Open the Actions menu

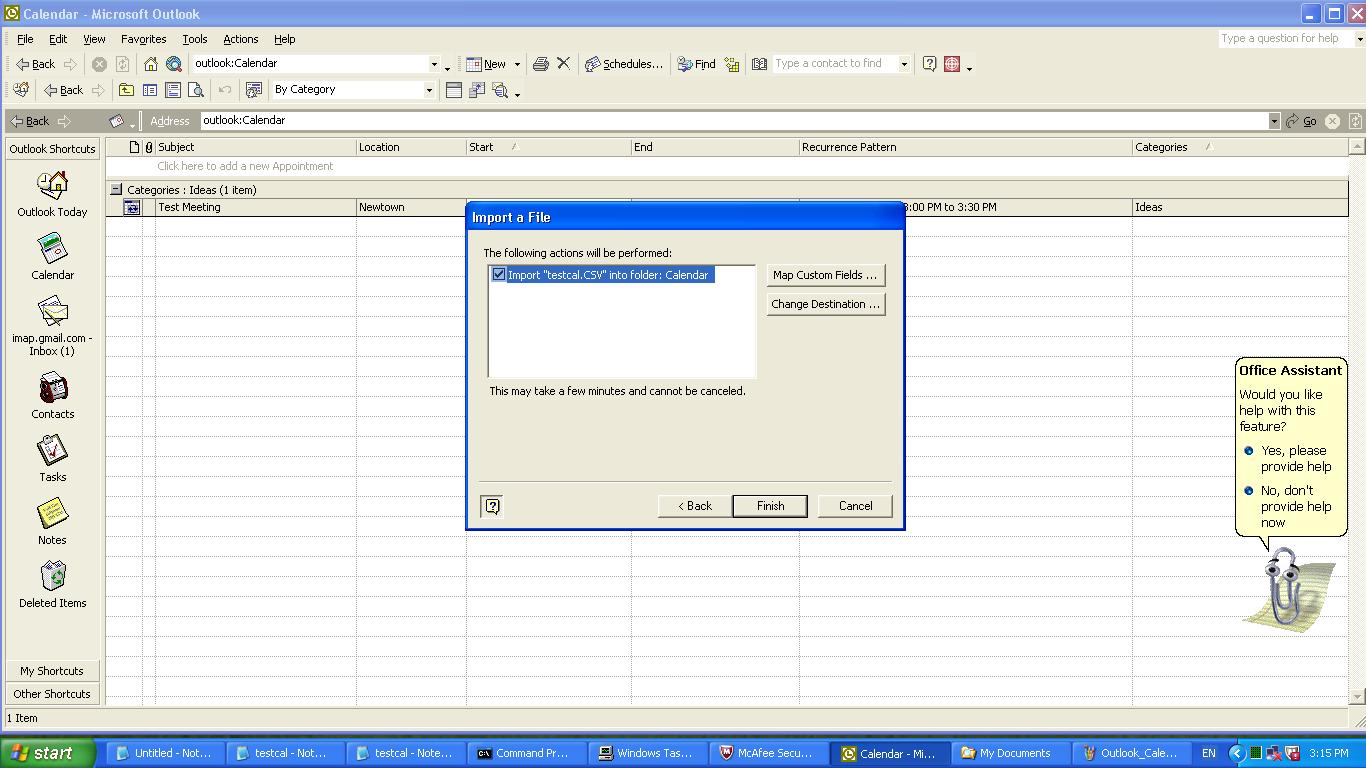tap(240, 39)
